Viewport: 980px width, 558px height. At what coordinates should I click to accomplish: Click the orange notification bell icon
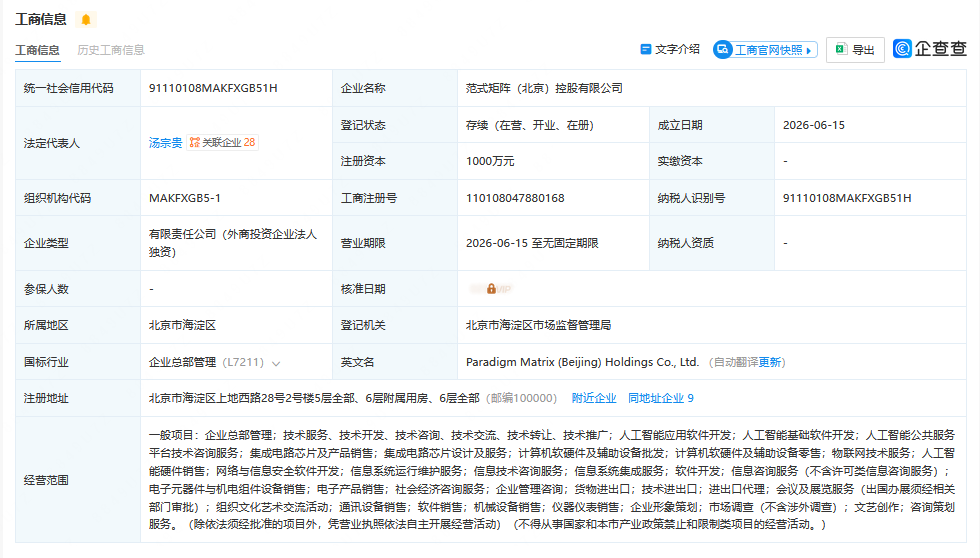[x=86, y=19]
